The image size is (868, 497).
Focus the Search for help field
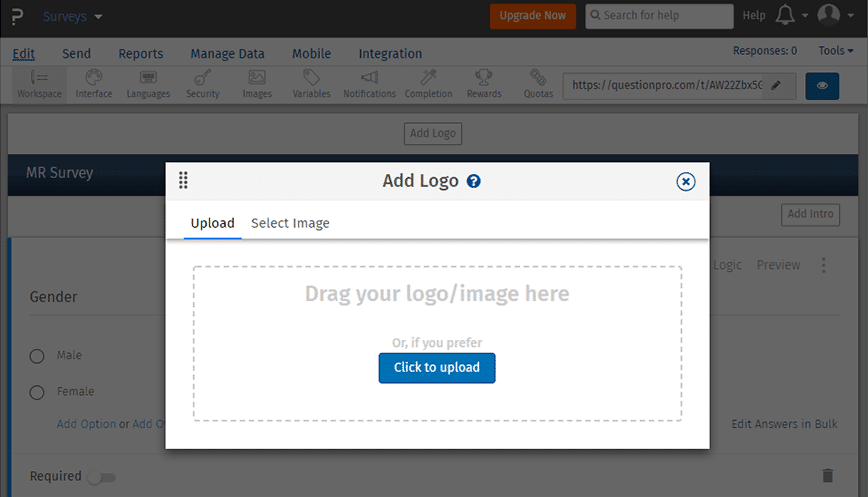pos(659,16)
